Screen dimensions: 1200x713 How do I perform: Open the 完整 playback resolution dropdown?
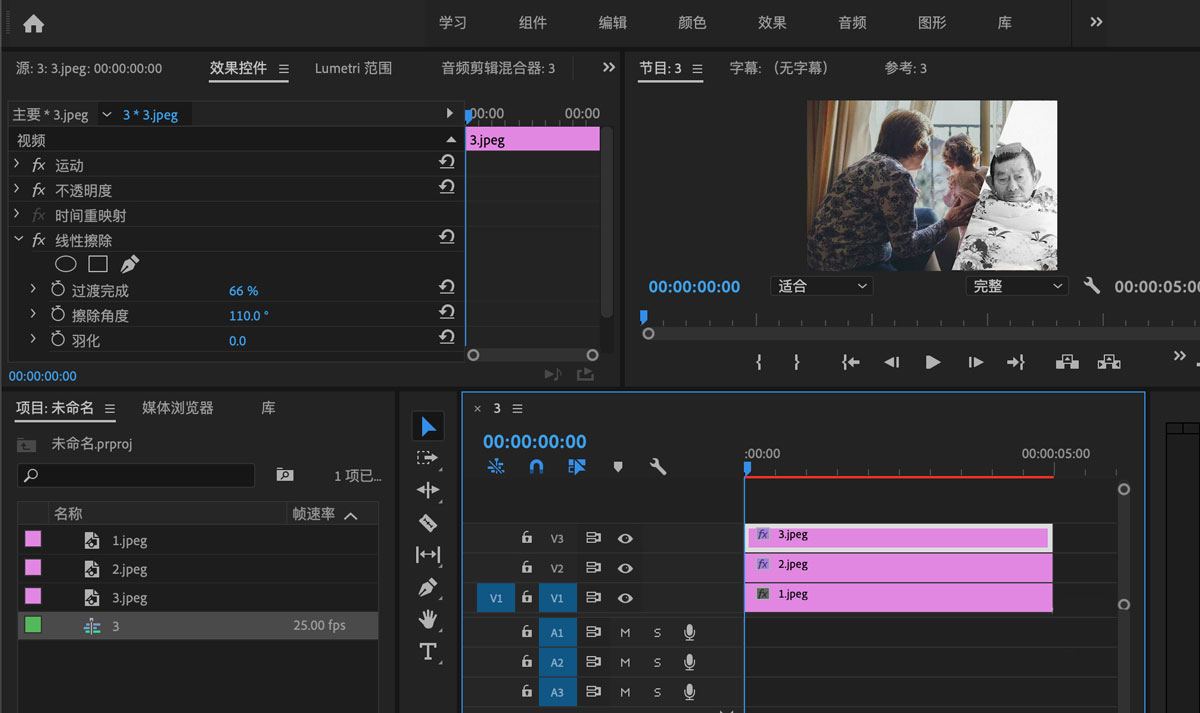[1016, 286]
